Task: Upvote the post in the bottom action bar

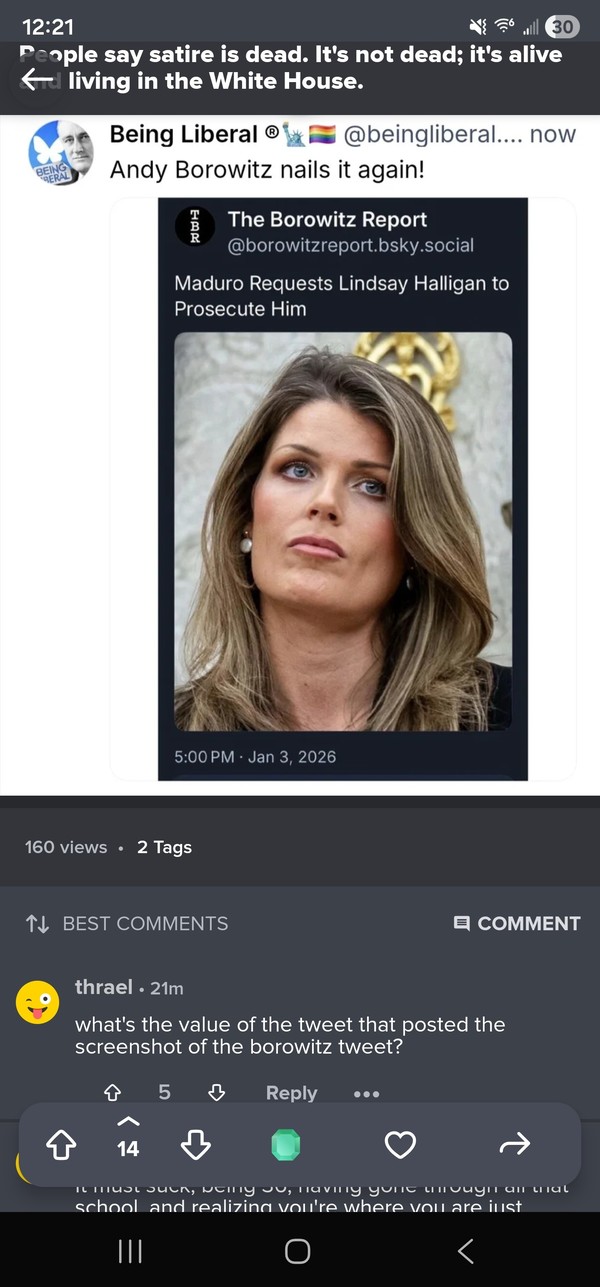Action: click(x=62, y=1145)
